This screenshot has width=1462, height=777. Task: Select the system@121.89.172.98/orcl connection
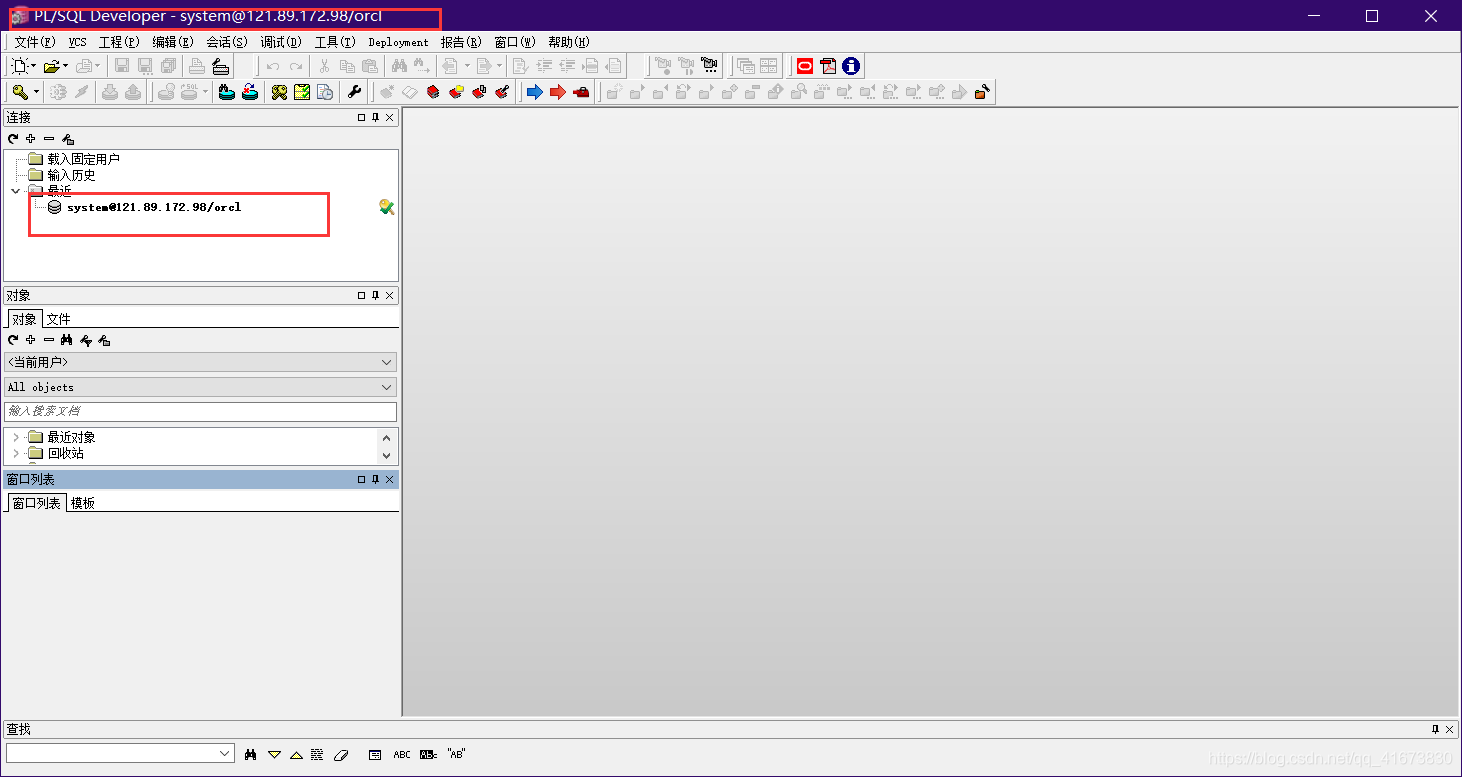click(154, 207)
